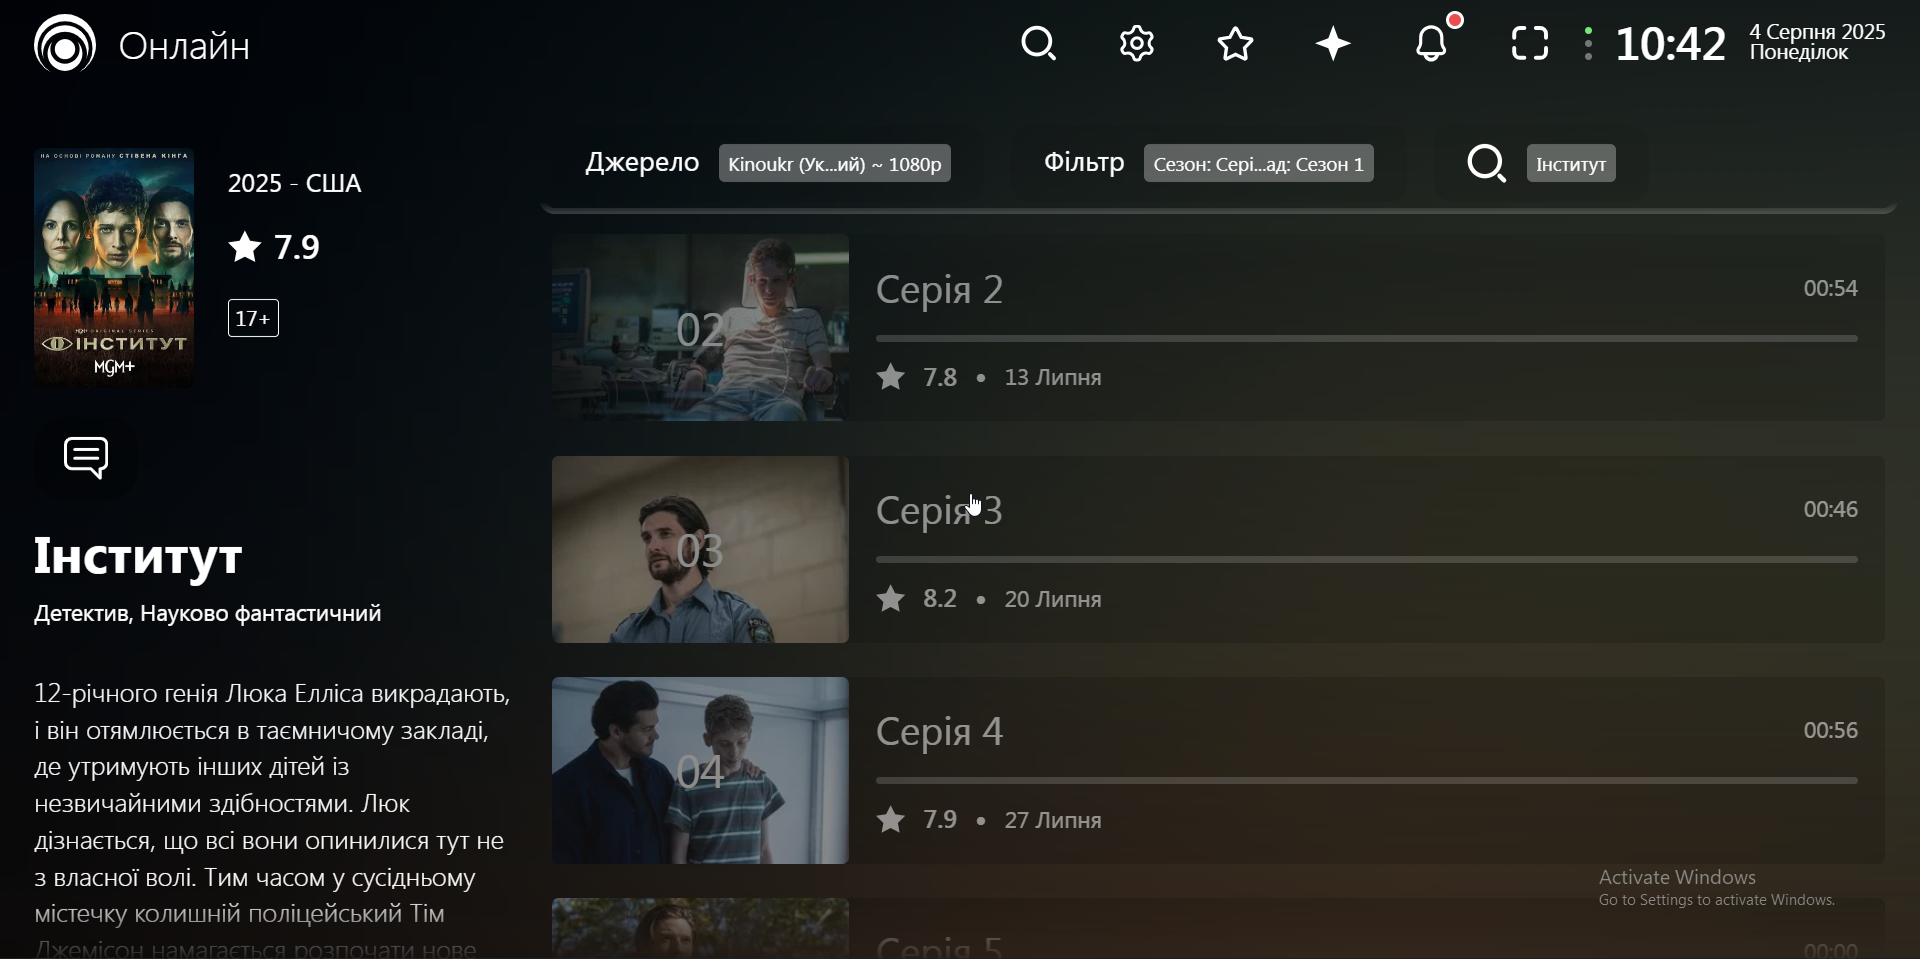
Task: Click the search magnifier beside Інститут
Action: click(x=1487, y=164)
